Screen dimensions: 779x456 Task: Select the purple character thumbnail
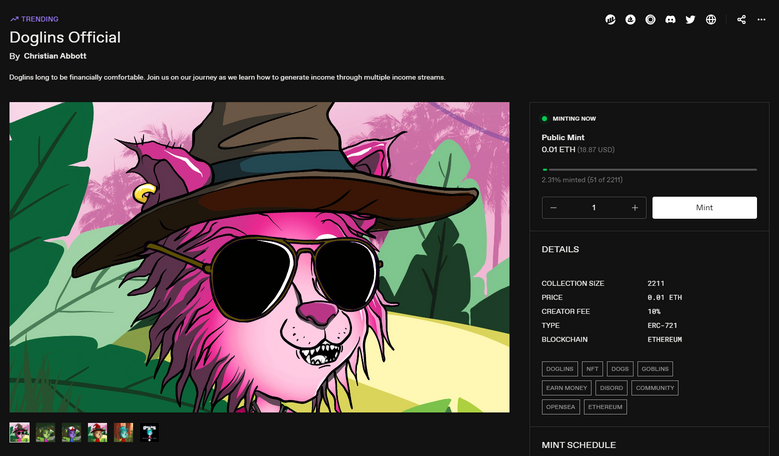(71, 432)
